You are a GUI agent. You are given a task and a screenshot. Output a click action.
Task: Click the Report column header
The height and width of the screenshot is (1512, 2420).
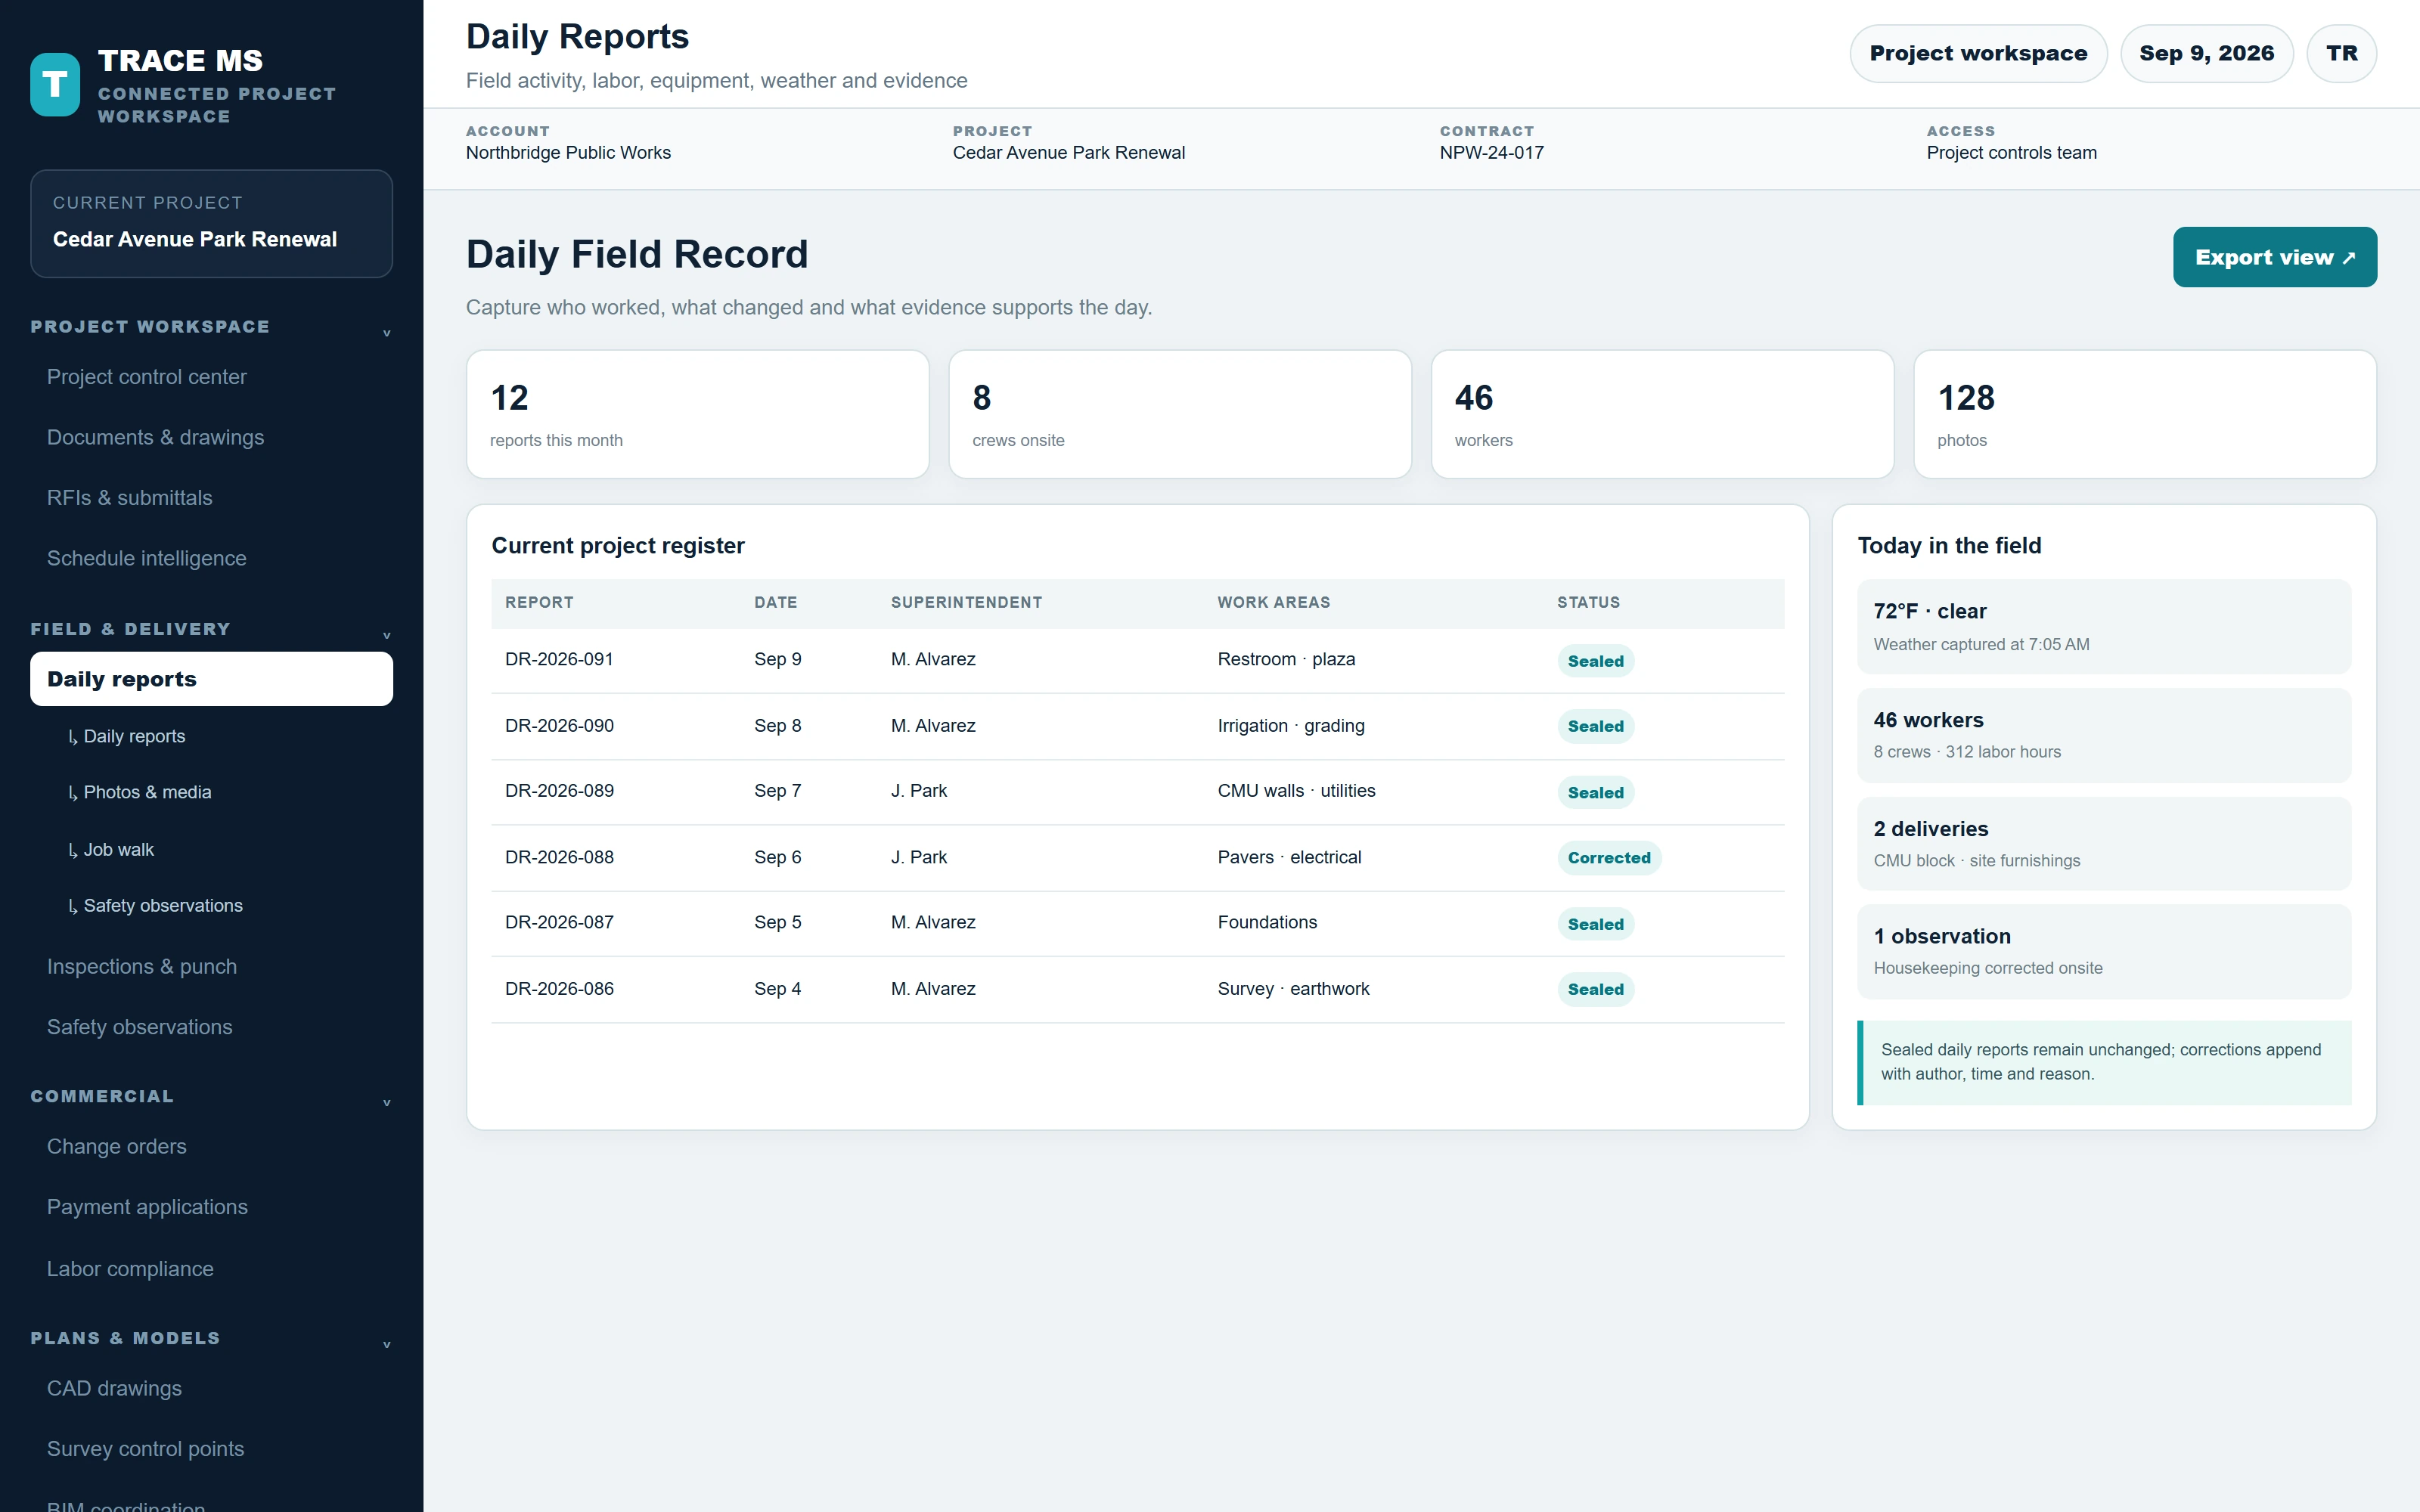539,602
